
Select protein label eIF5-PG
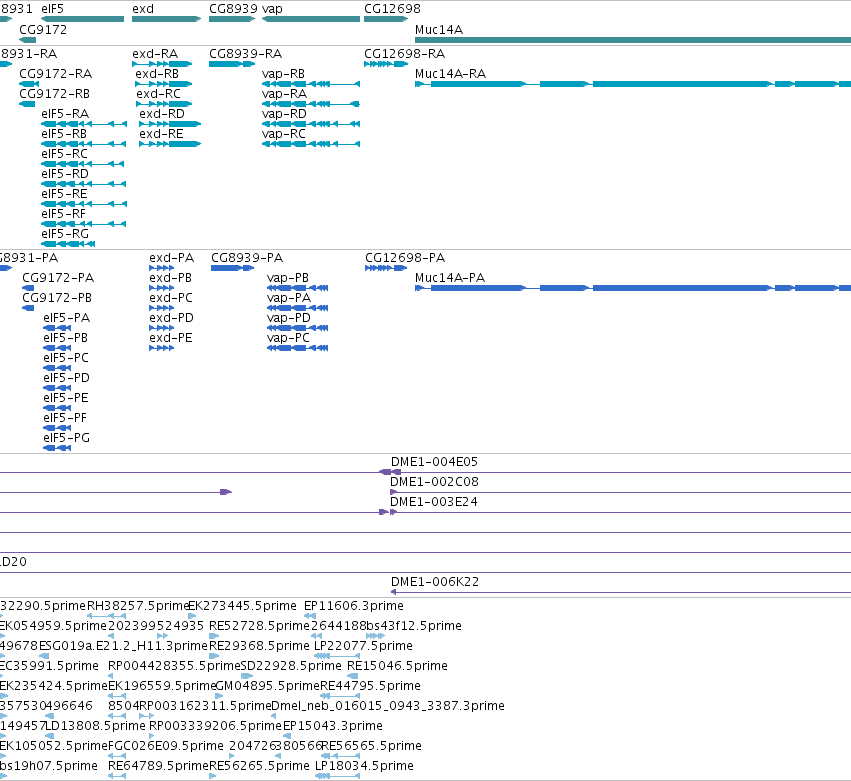click(x=67, y=437)
